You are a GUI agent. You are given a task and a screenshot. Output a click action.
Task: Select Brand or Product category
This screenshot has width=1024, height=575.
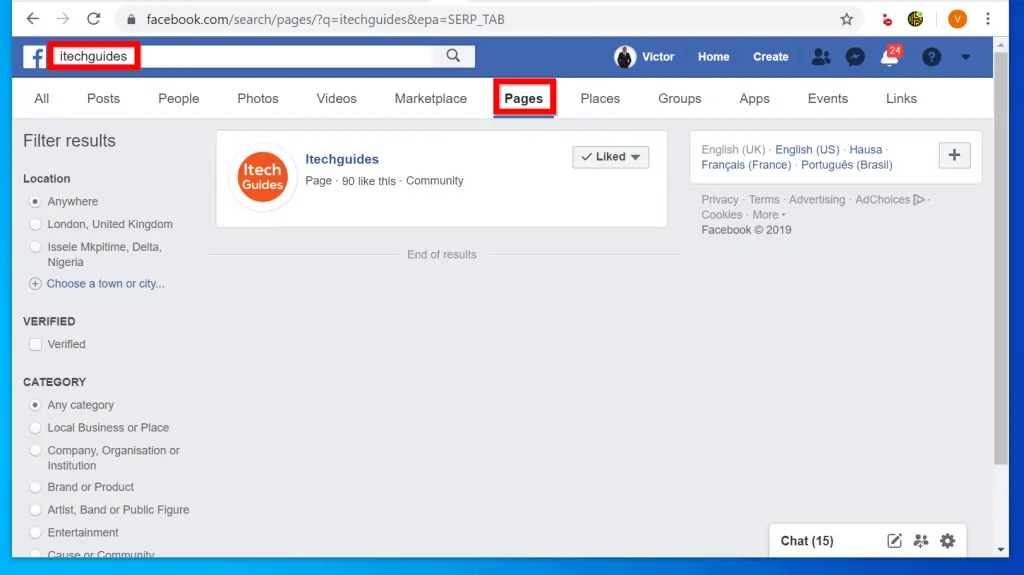[35, 487]
